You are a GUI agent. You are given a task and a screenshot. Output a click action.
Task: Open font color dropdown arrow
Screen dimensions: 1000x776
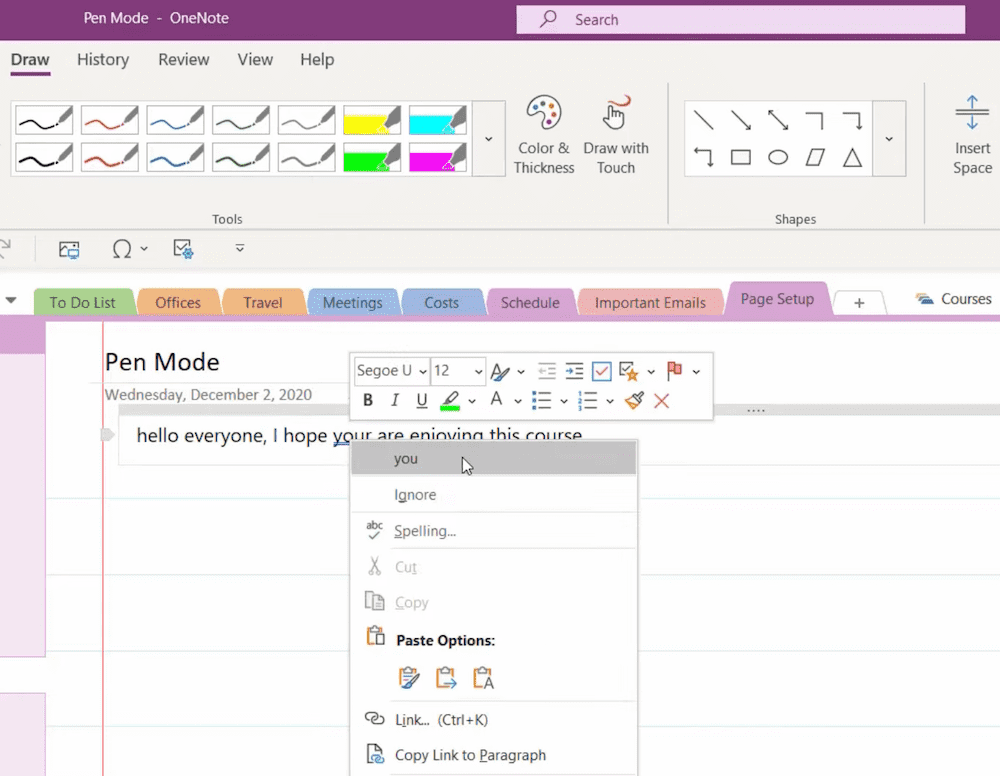(518, 401)
